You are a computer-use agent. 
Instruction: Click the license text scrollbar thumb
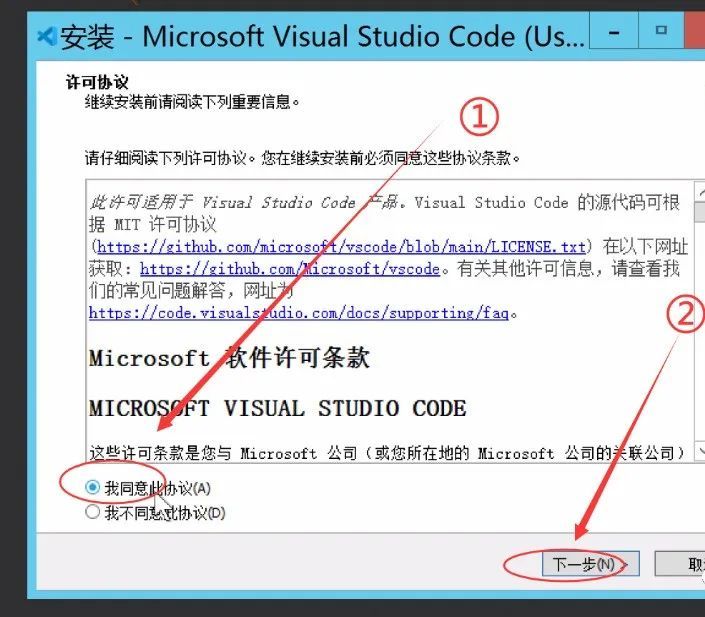pos(701,212)
